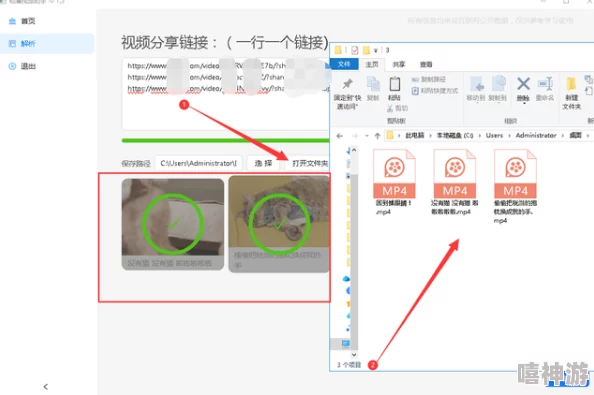Click the Explorer title bar folder icon
594x395 pixels.
338,50
